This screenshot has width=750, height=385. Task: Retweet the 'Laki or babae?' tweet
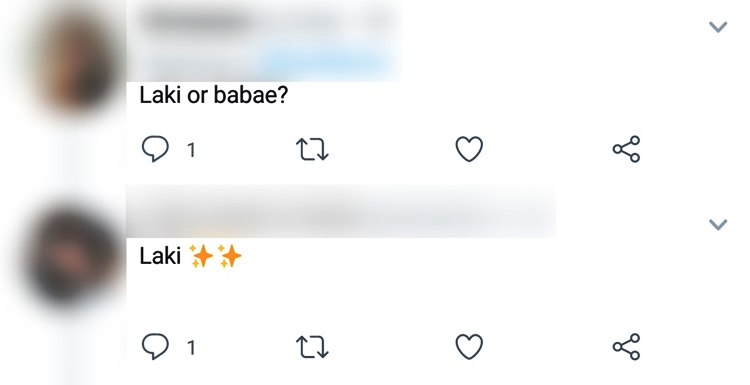[x=312, y=149]
